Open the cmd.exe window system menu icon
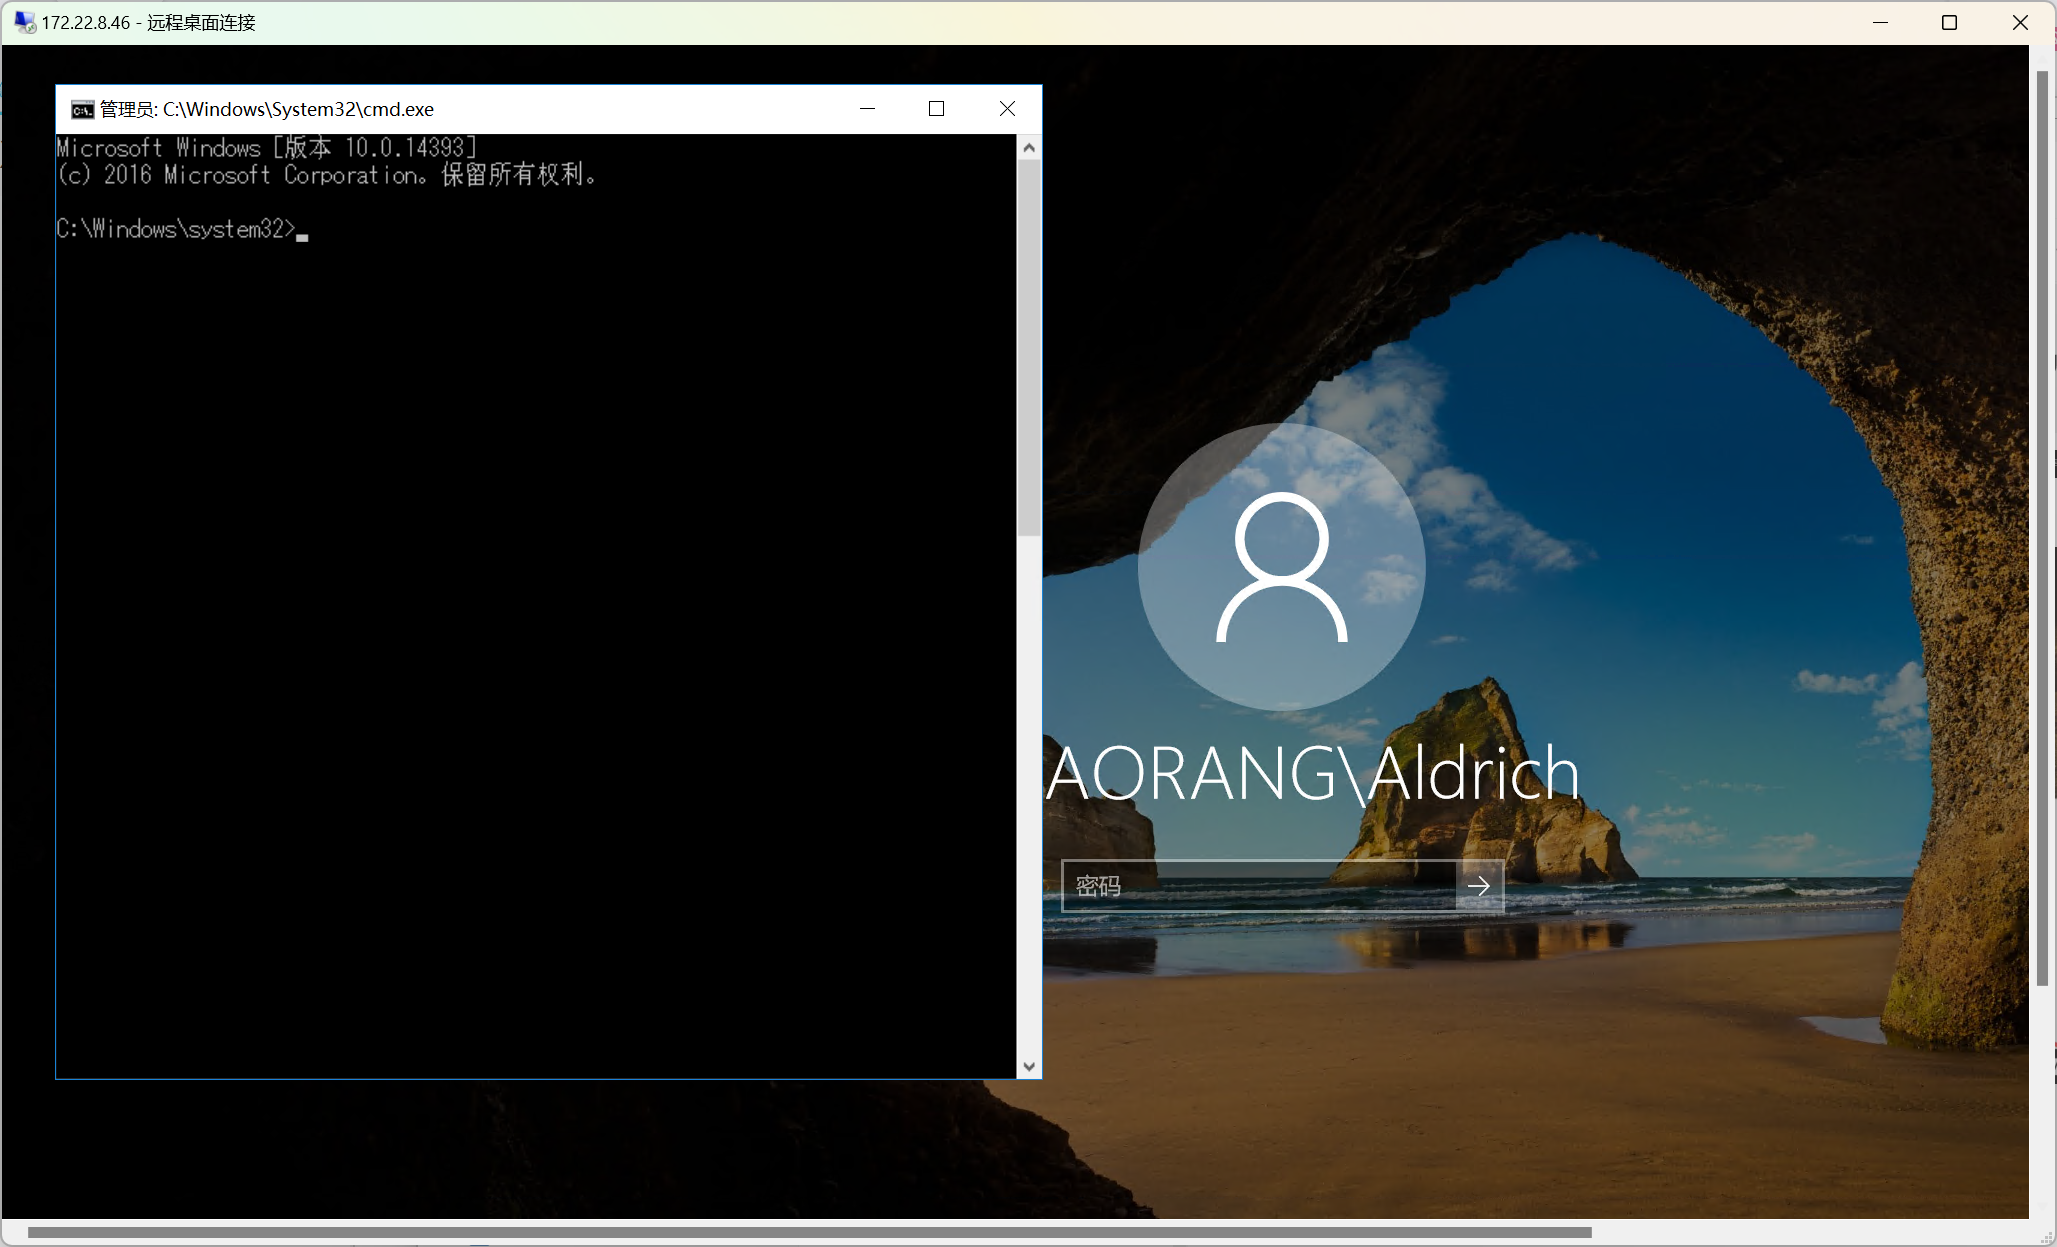The width and height of the screenshot is (2057, 1247). (x=82, y=109)
